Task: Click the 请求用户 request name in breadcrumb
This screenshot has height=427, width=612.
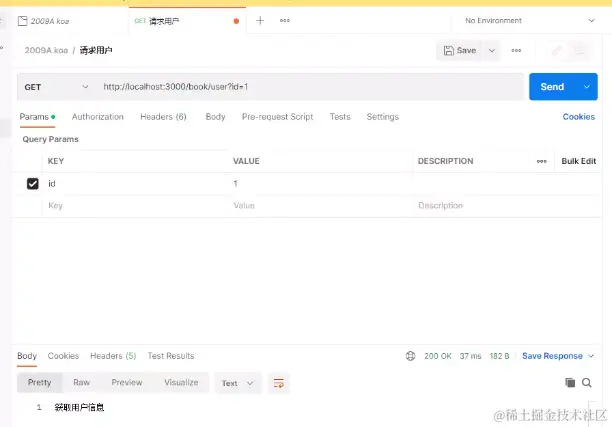Action: point(96,50)
